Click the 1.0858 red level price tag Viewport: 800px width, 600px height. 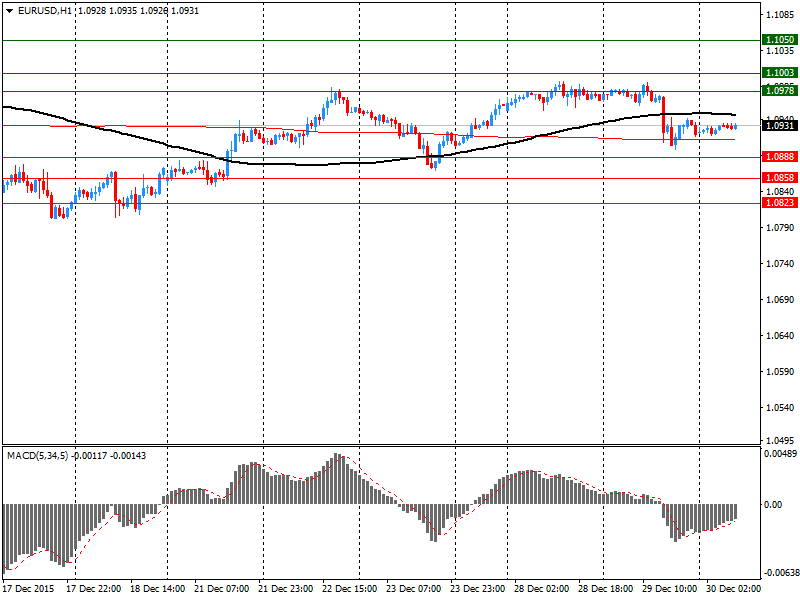pos(779,178)
